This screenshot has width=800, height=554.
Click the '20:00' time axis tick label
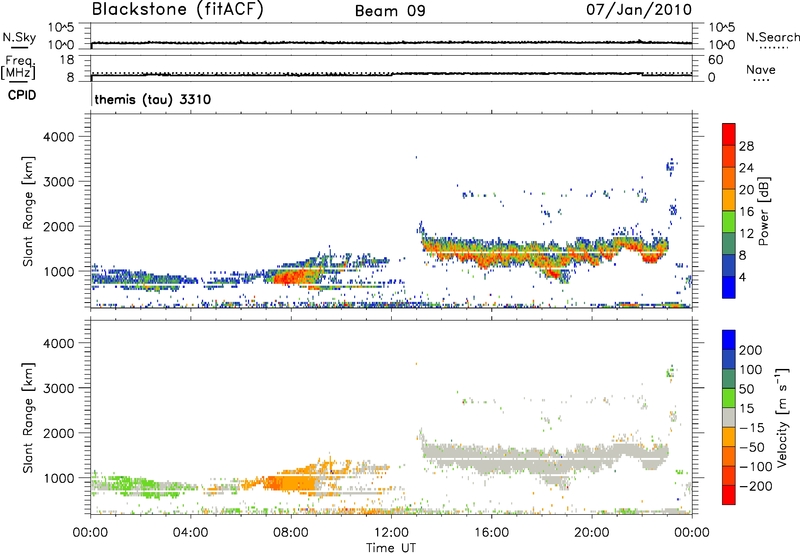[592, 533]
